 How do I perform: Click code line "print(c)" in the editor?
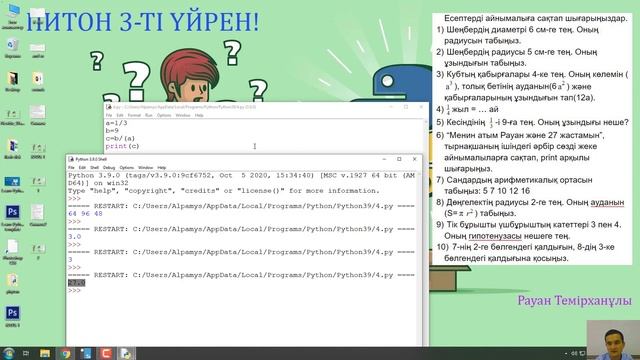pyautogui.click(x=122, y=146)
